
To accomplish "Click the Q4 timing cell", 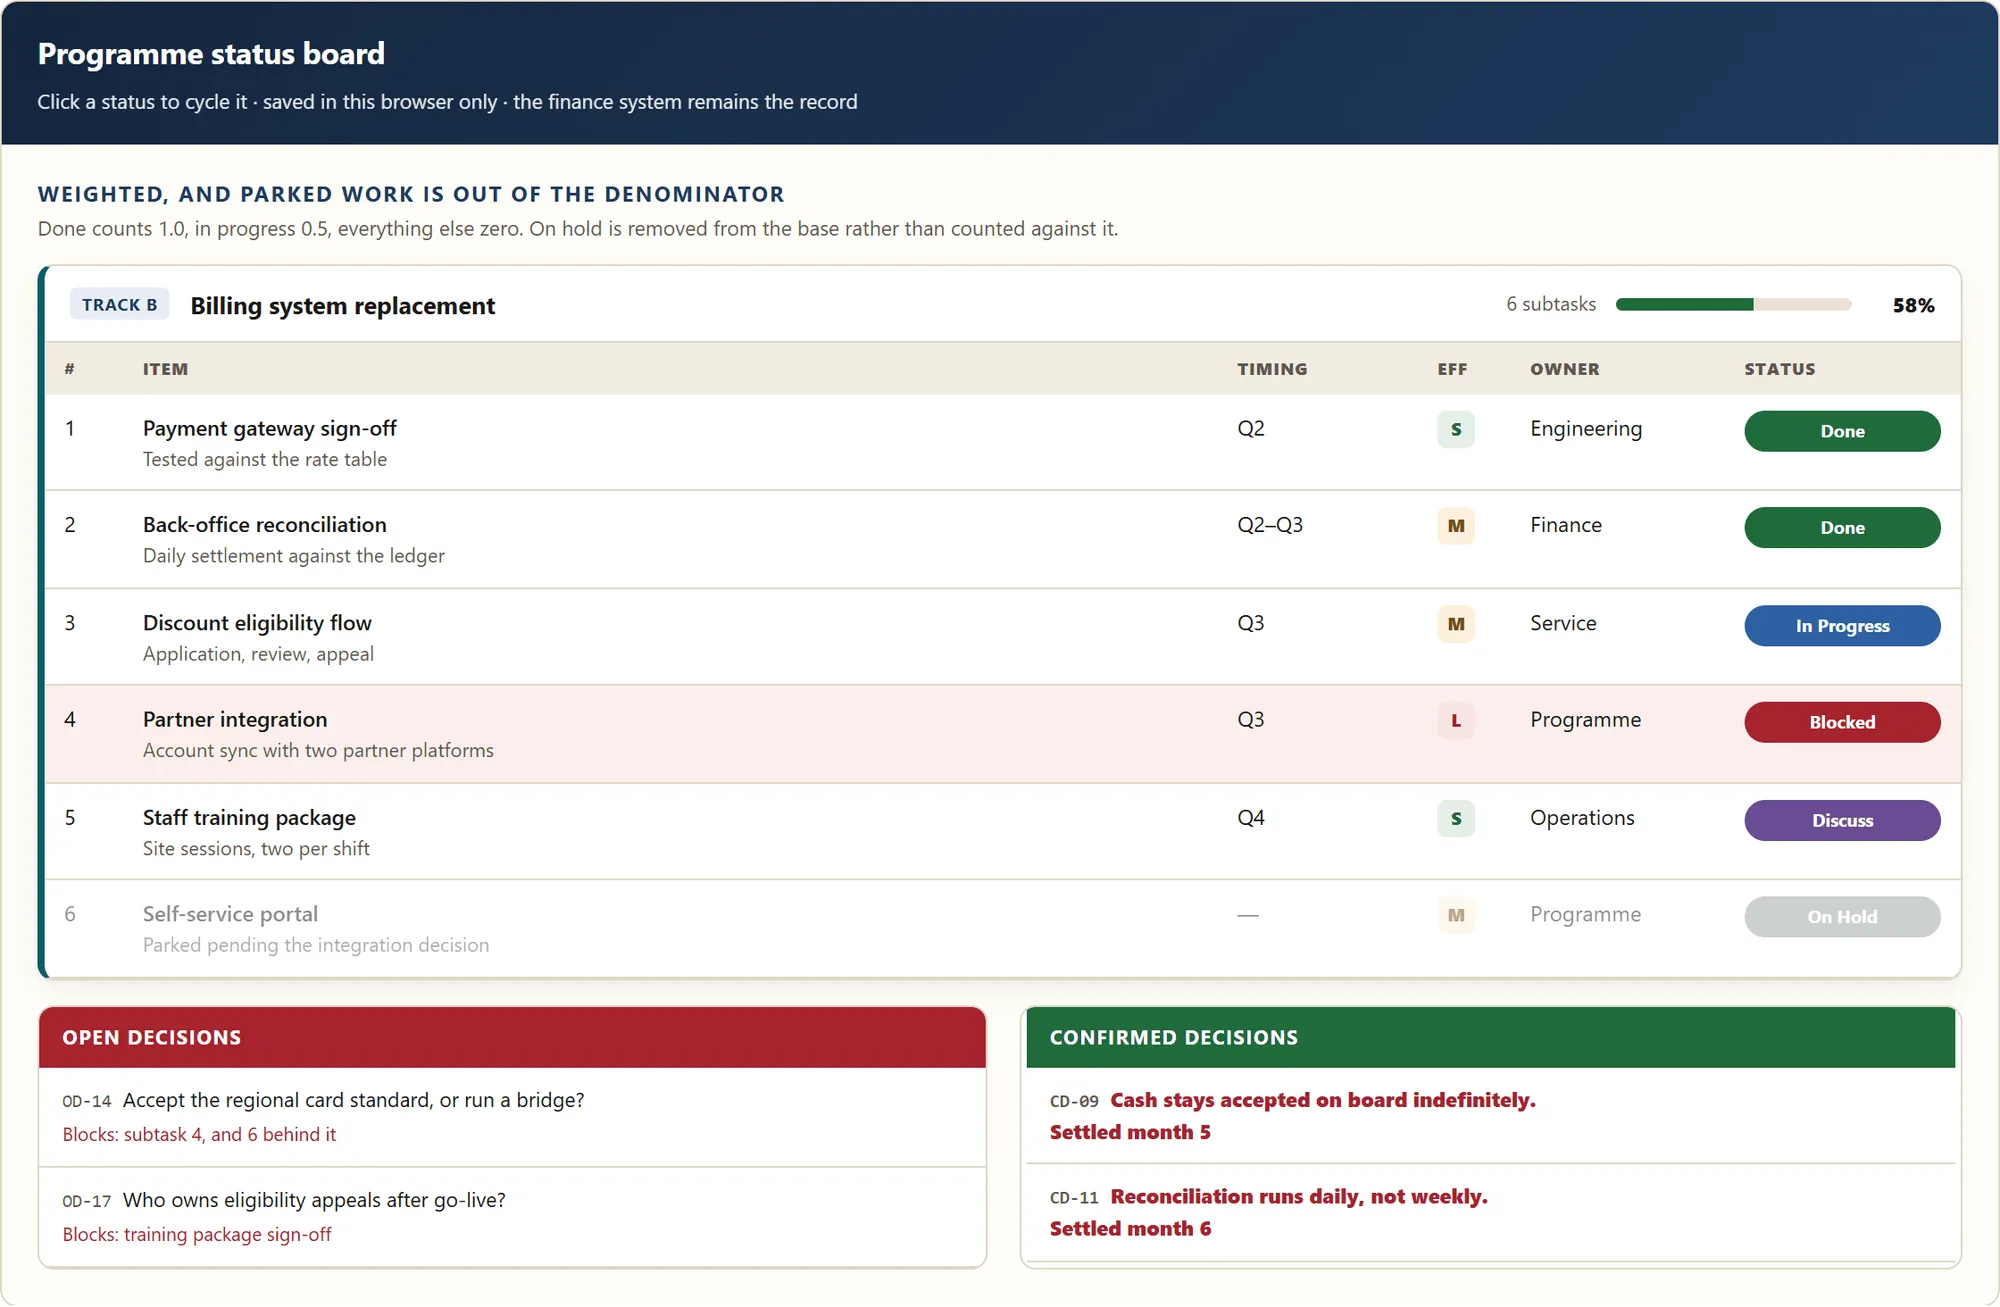I will tap(1251, 818).
